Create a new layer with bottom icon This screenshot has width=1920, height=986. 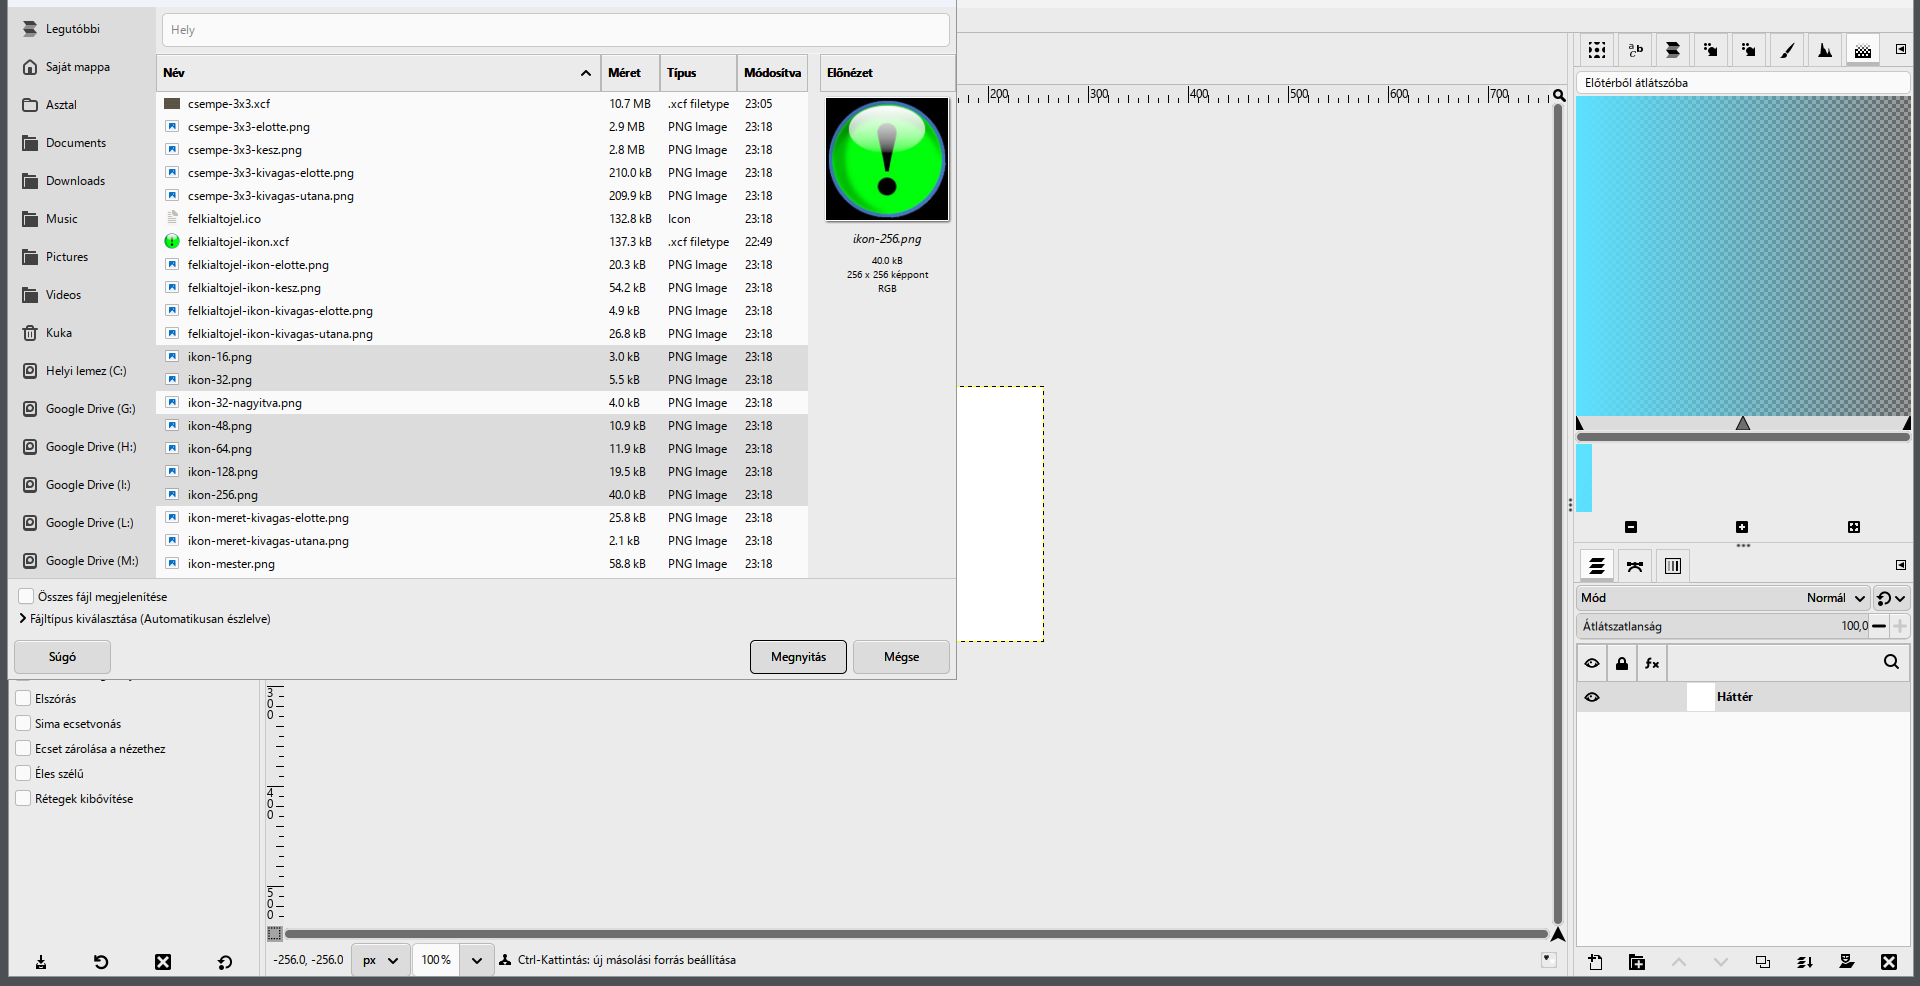coord(1595,962)
